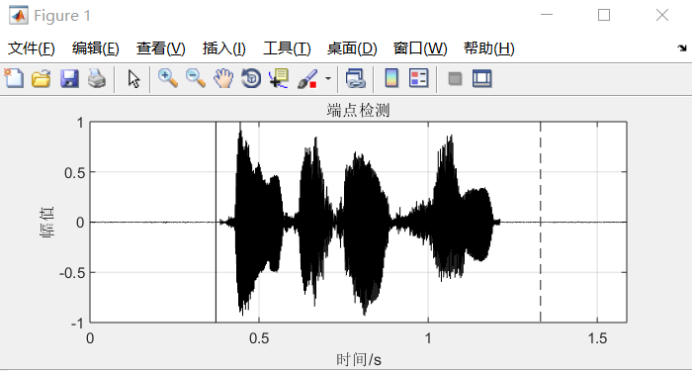Click the MATLAB logo in title bar
Image resolution: width=692 pixels, height=371 pixels.
coord(18,15)
